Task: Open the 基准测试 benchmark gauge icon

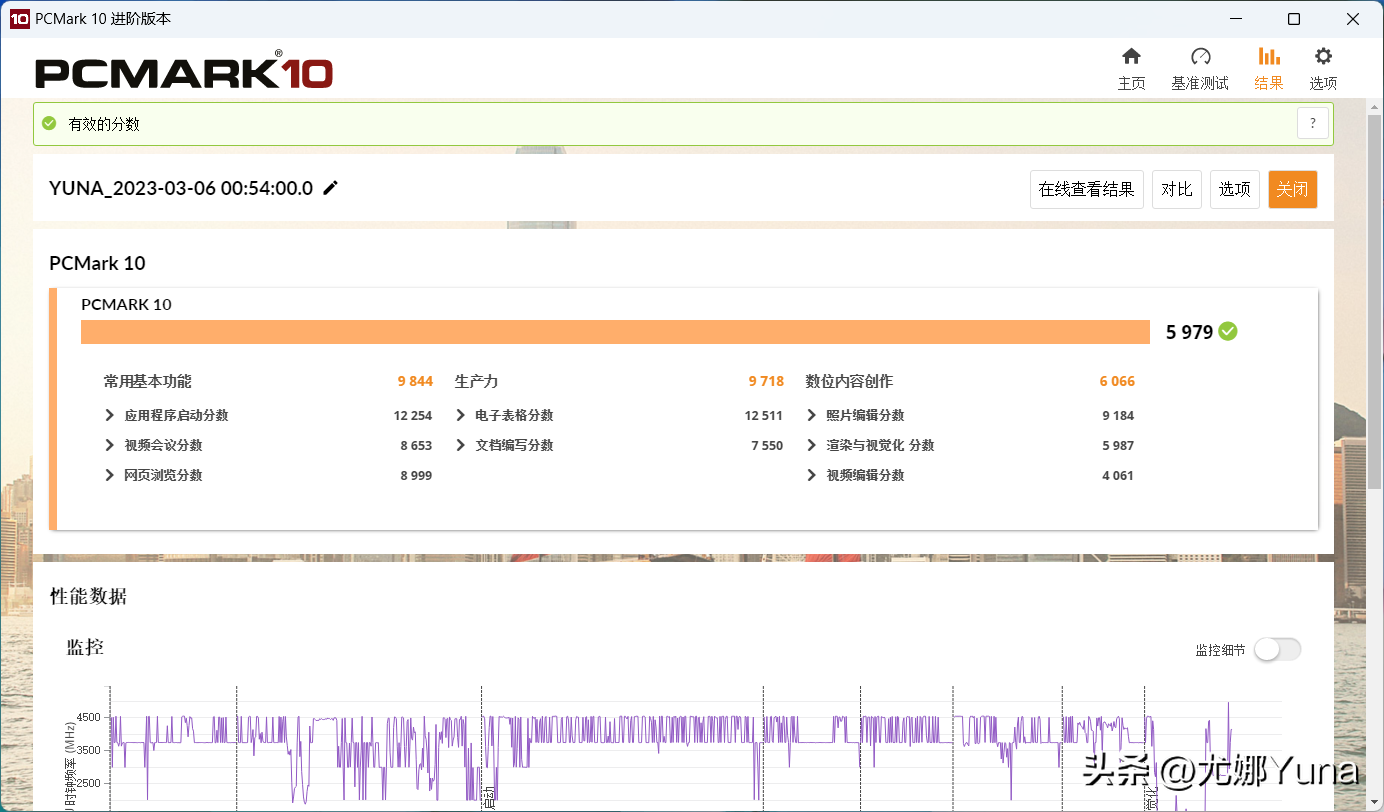Action: (1201, 56)
